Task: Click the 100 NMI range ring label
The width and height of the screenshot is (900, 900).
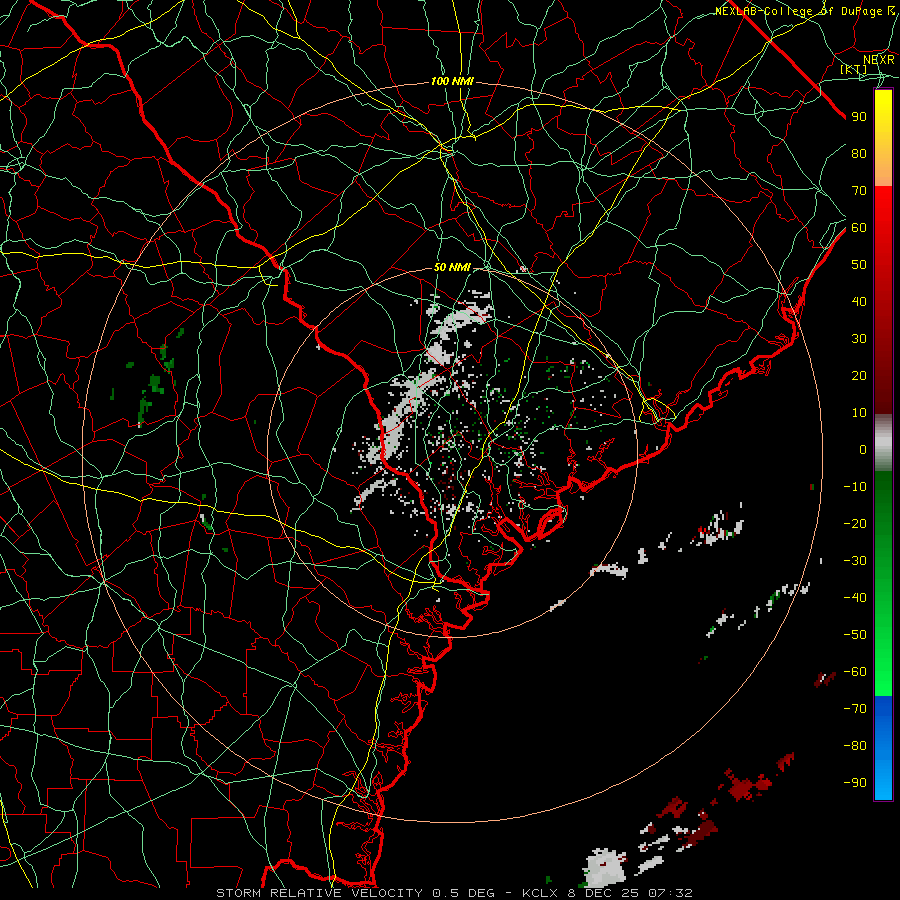Action: tap(452, 82)
